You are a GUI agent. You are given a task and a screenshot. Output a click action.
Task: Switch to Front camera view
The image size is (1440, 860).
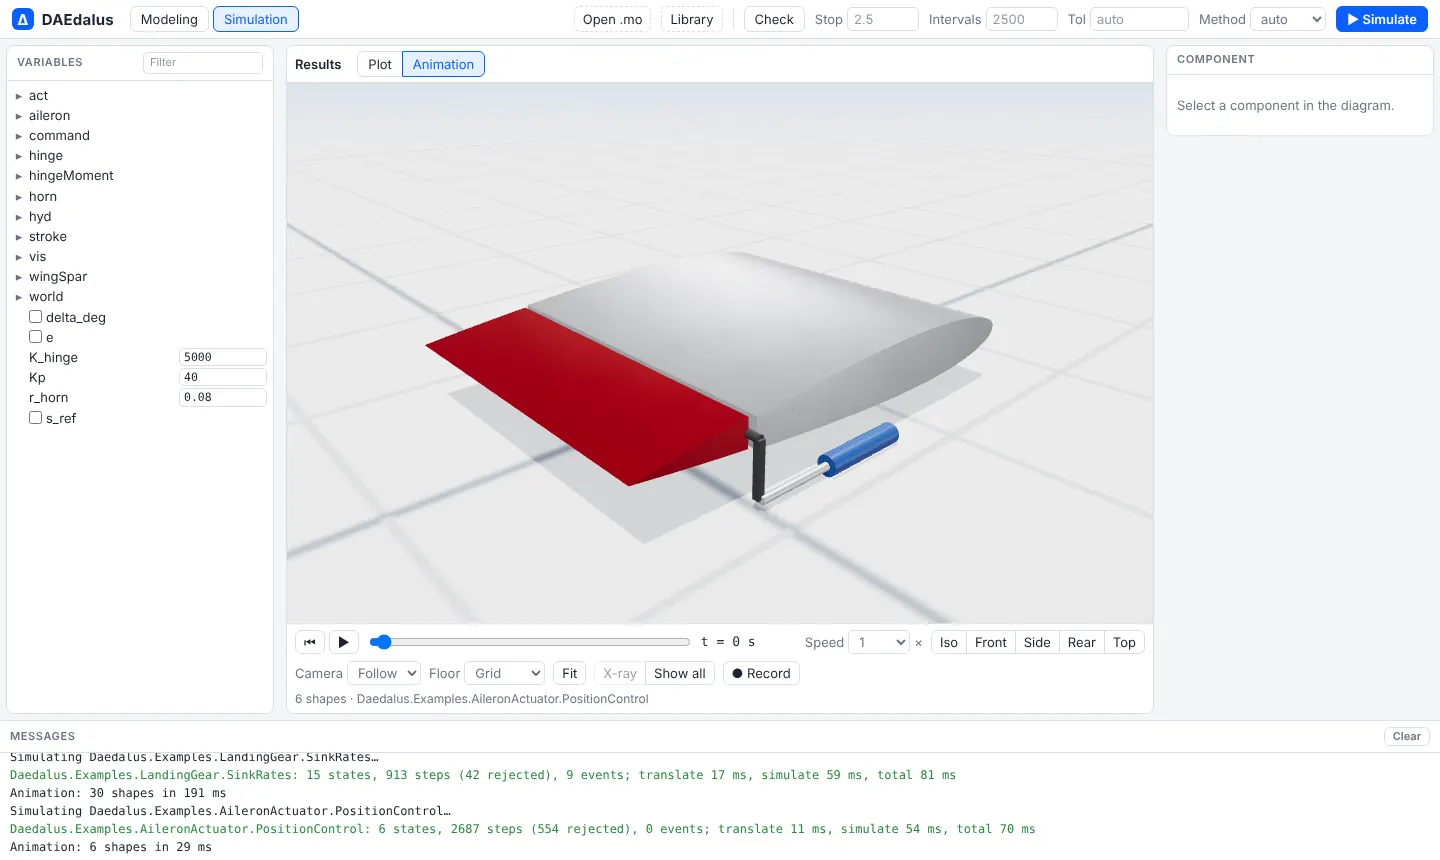(x=991, y=642)
